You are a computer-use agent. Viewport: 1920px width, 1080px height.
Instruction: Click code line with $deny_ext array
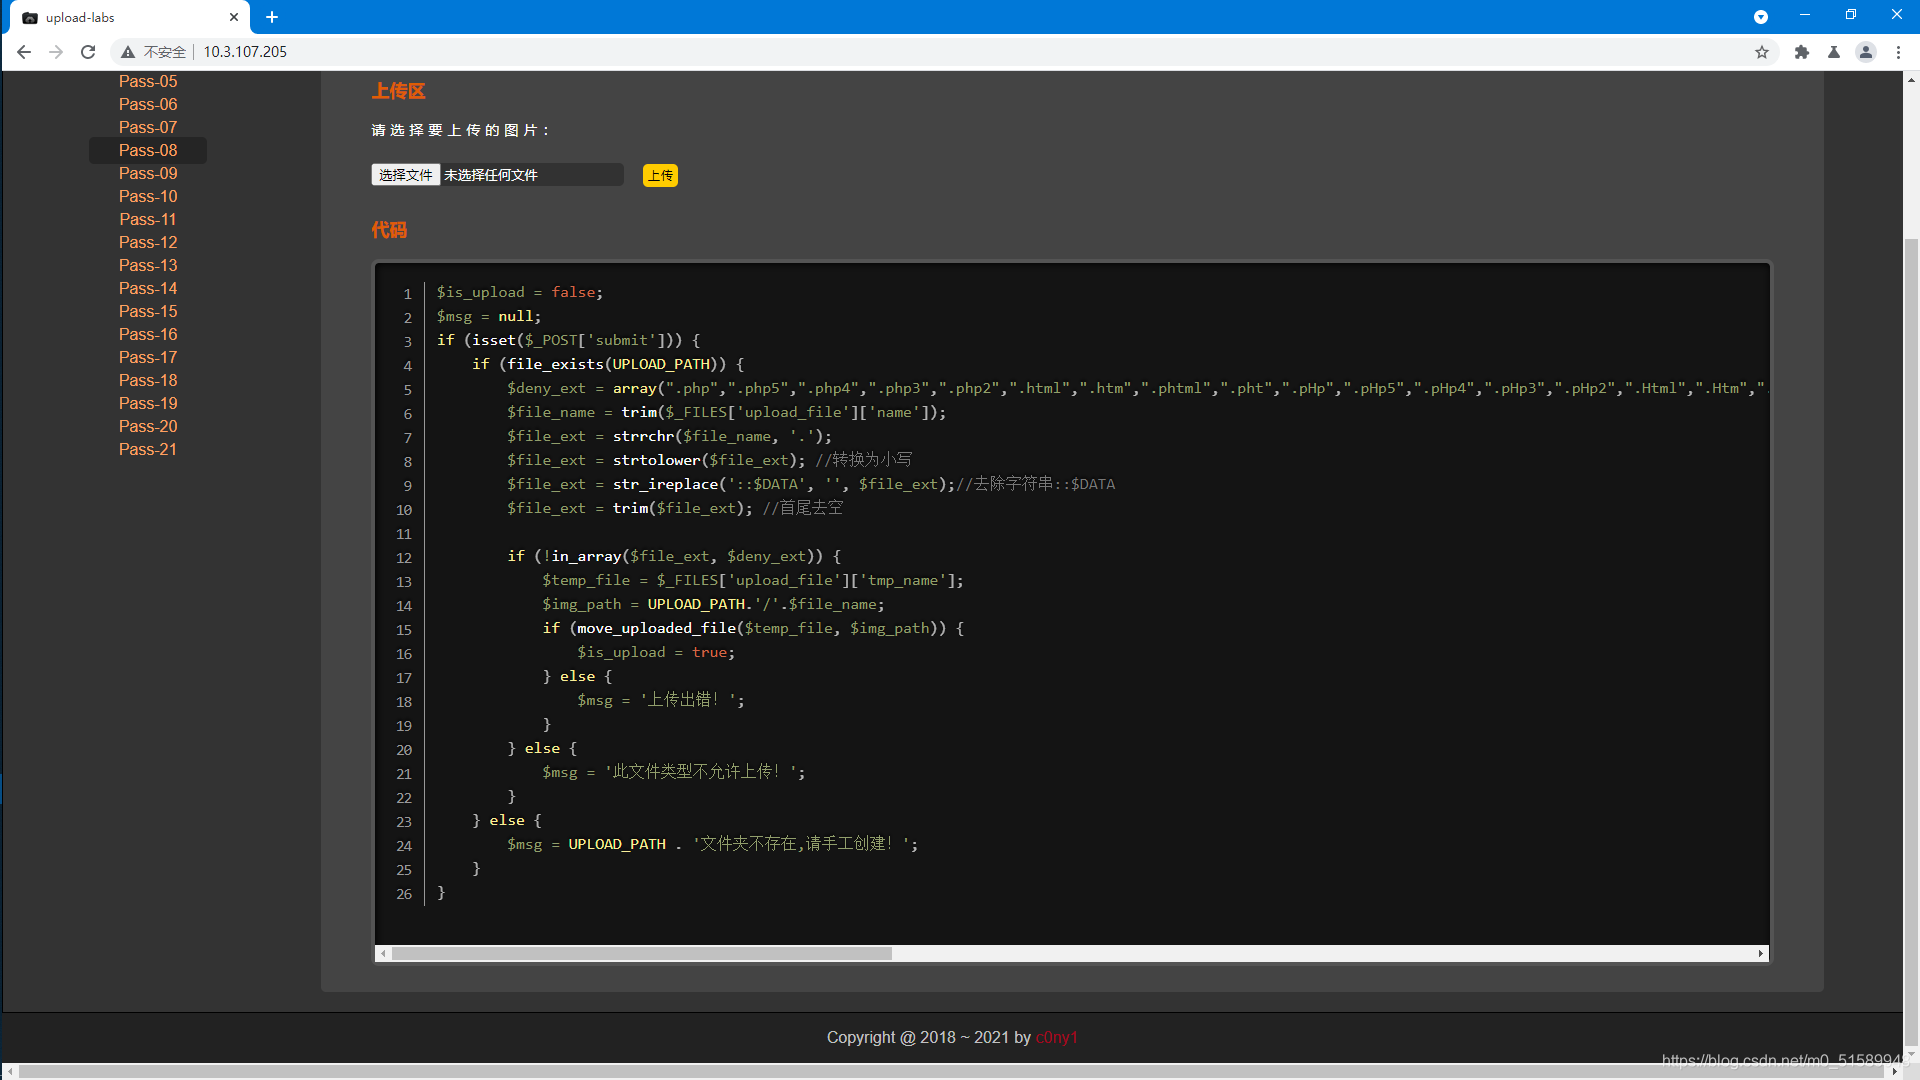[1137, 388]
